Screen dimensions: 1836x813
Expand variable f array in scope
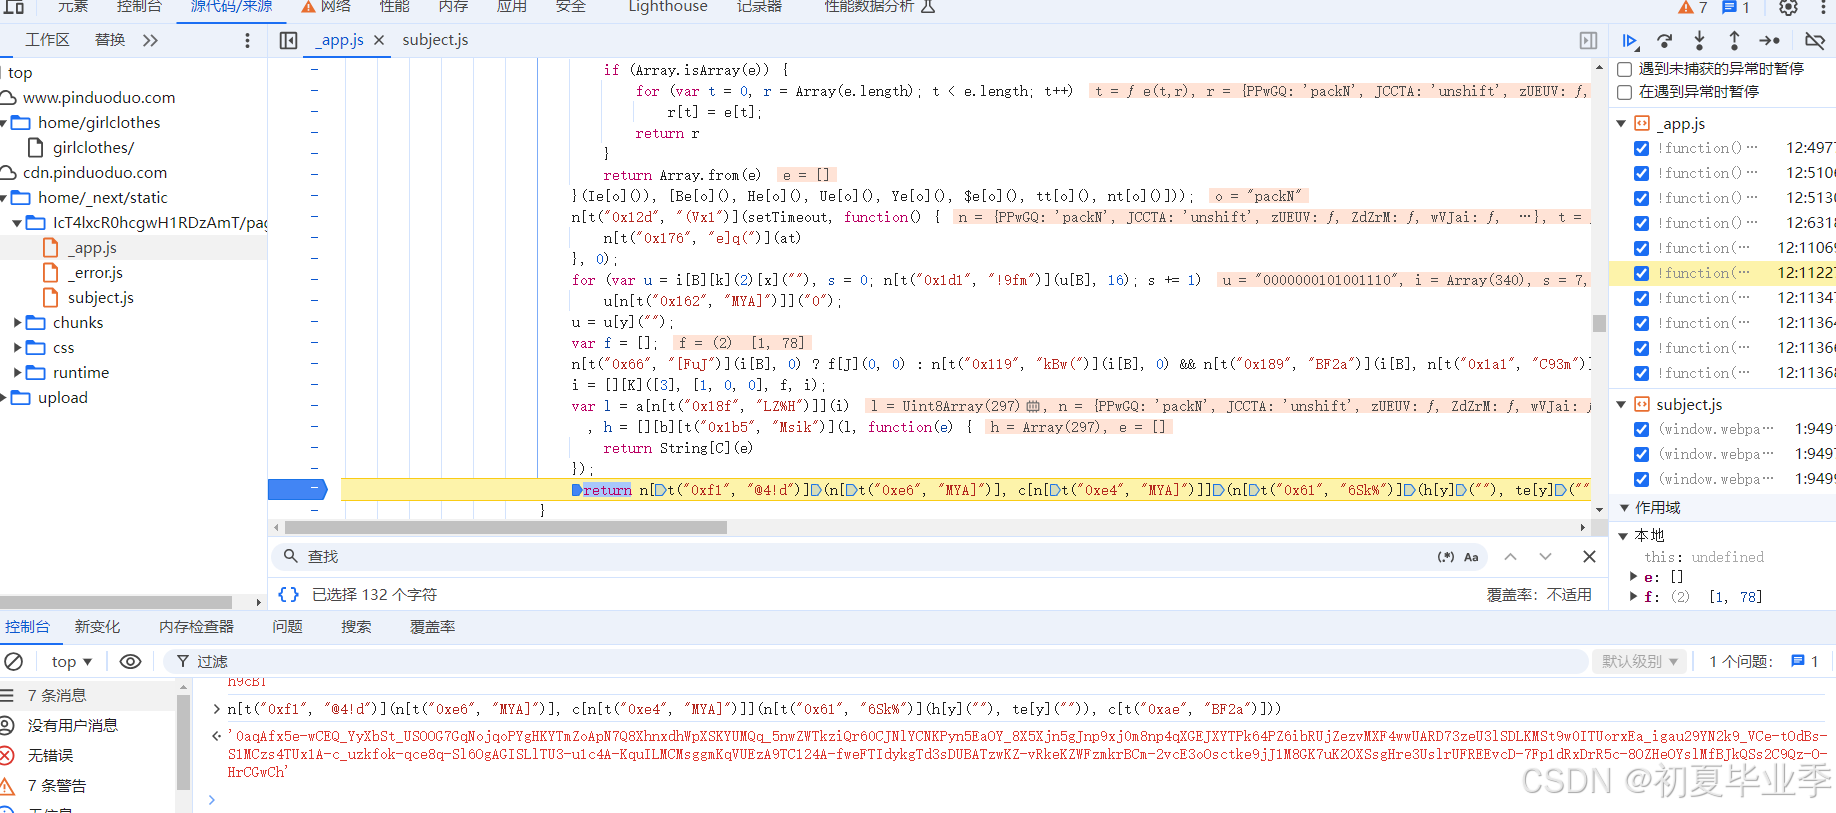tap(1634, 597)
